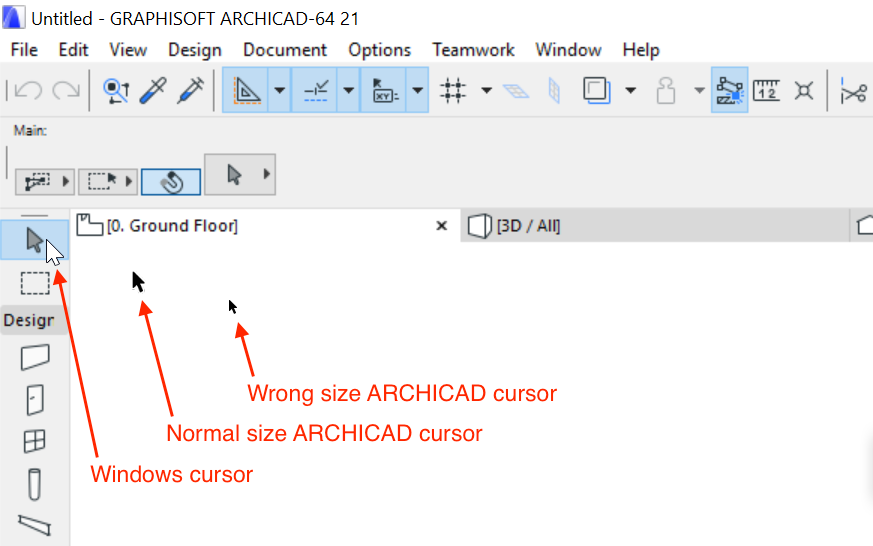Select the Find and Select tool icon

(116, 90)
